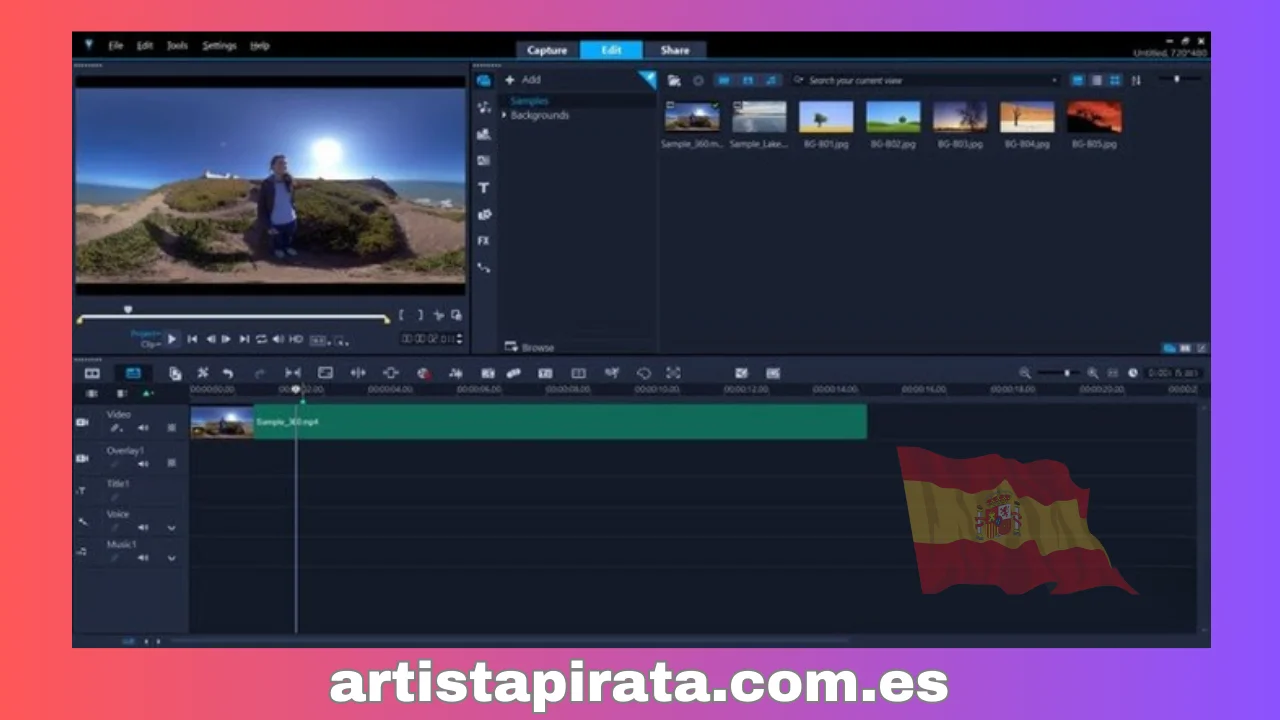Fit project in timeline window
This screenshot has height=720, width=1280.
pyautogui.click(x=1112, y=373)
